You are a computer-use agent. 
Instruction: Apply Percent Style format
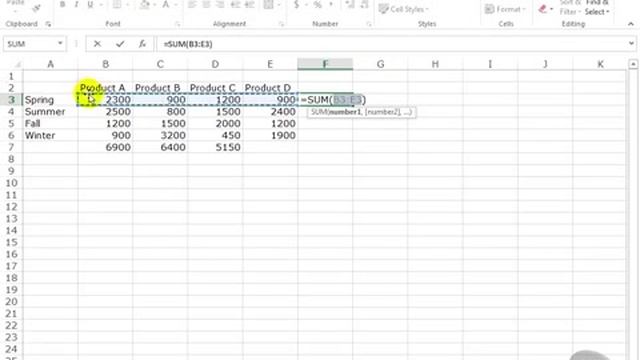pyautogui.click(x=318, y=5)
